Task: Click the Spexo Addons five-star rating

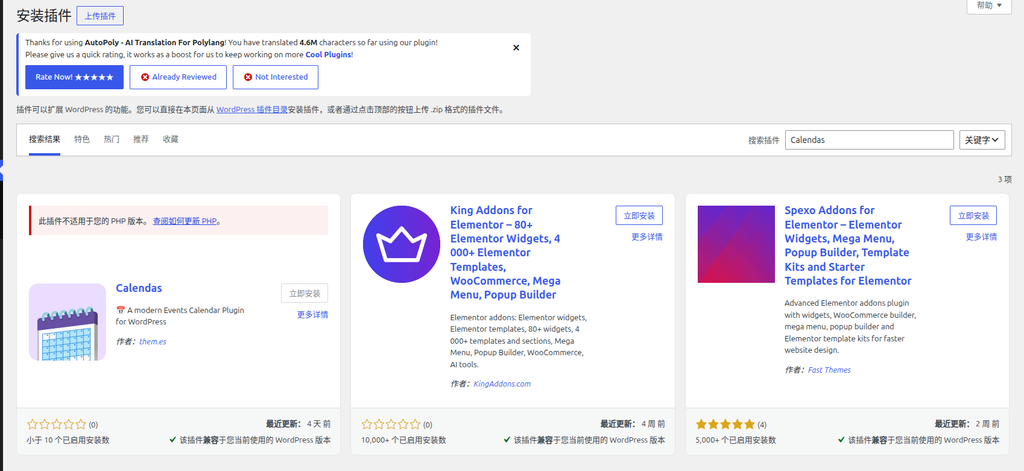Action: click(x=726, y=424)
